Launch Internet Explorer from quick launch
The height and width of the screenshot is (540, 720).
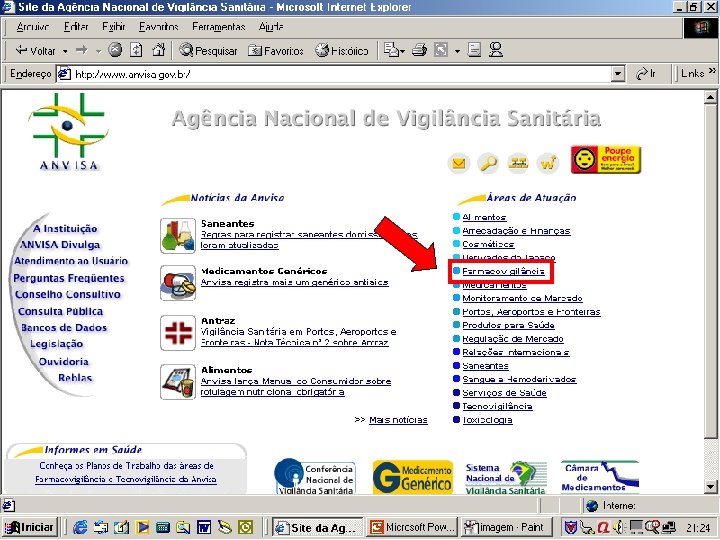click(x=80, y=527)
